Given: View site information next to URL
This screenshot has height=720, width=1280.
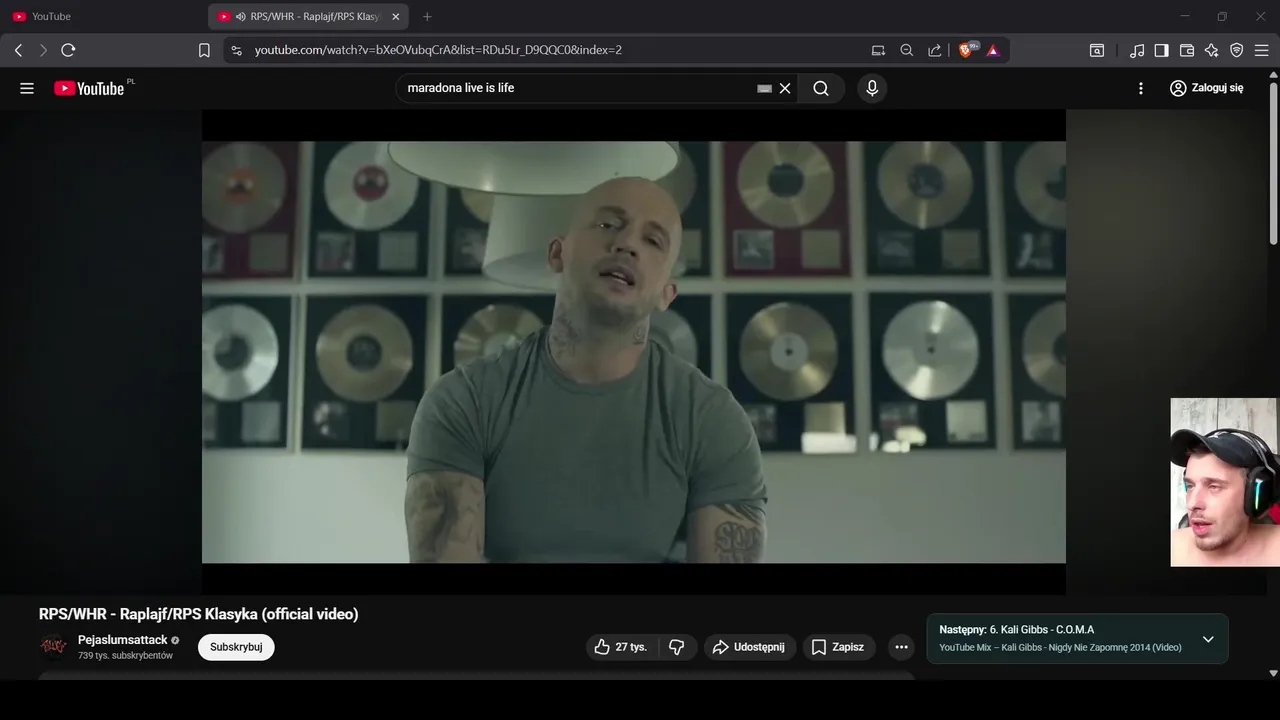Looking at the screenshot, I should click(x=236, y=50).
